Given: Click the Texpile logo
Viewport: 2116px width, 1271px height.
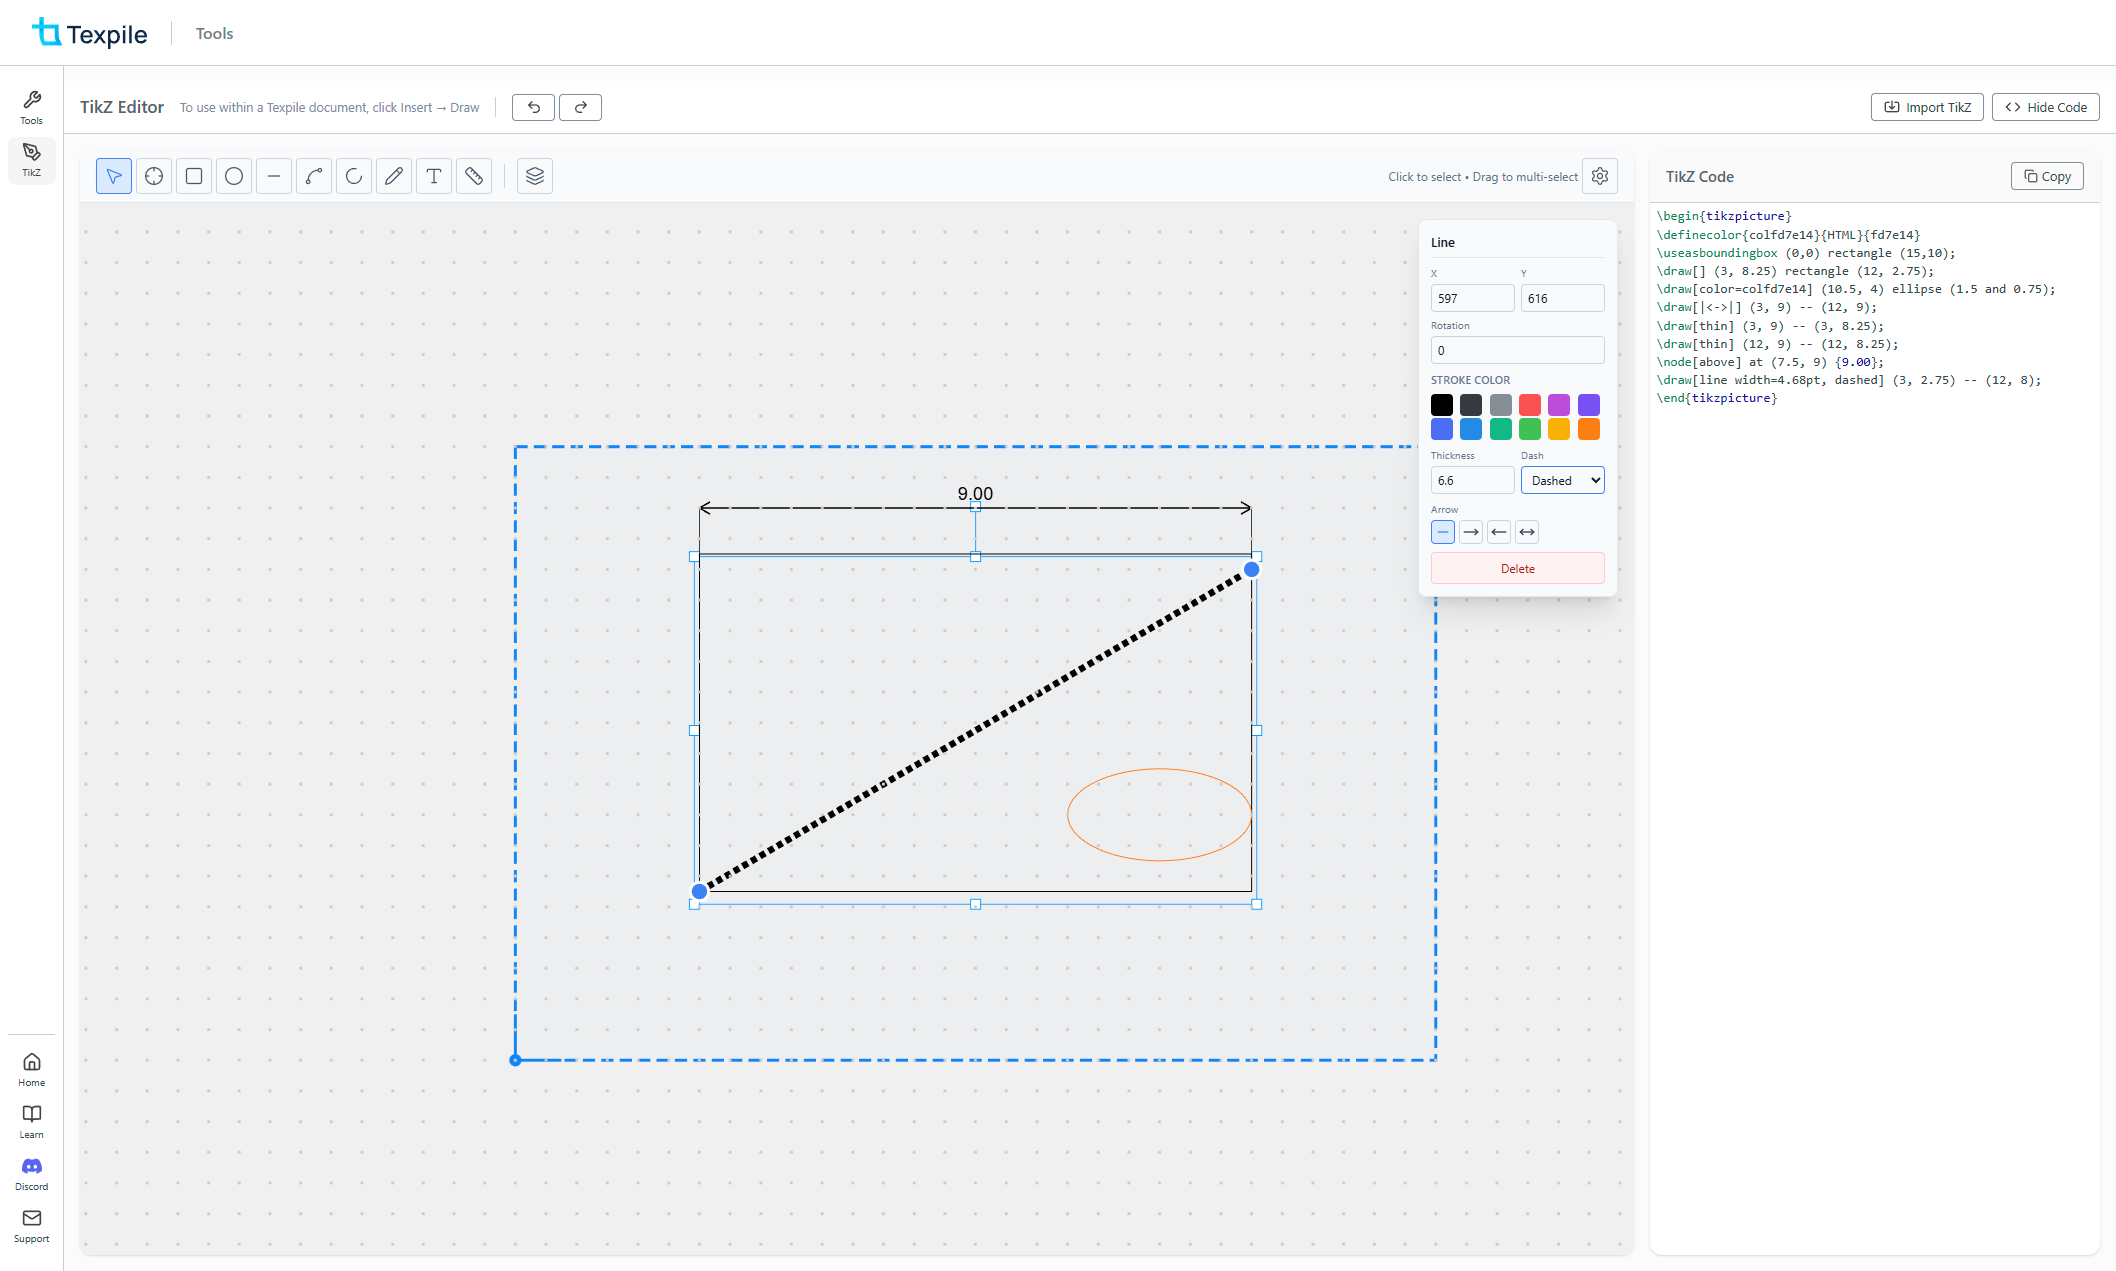Looking at the screenshot, I should (x=90, y=33).
